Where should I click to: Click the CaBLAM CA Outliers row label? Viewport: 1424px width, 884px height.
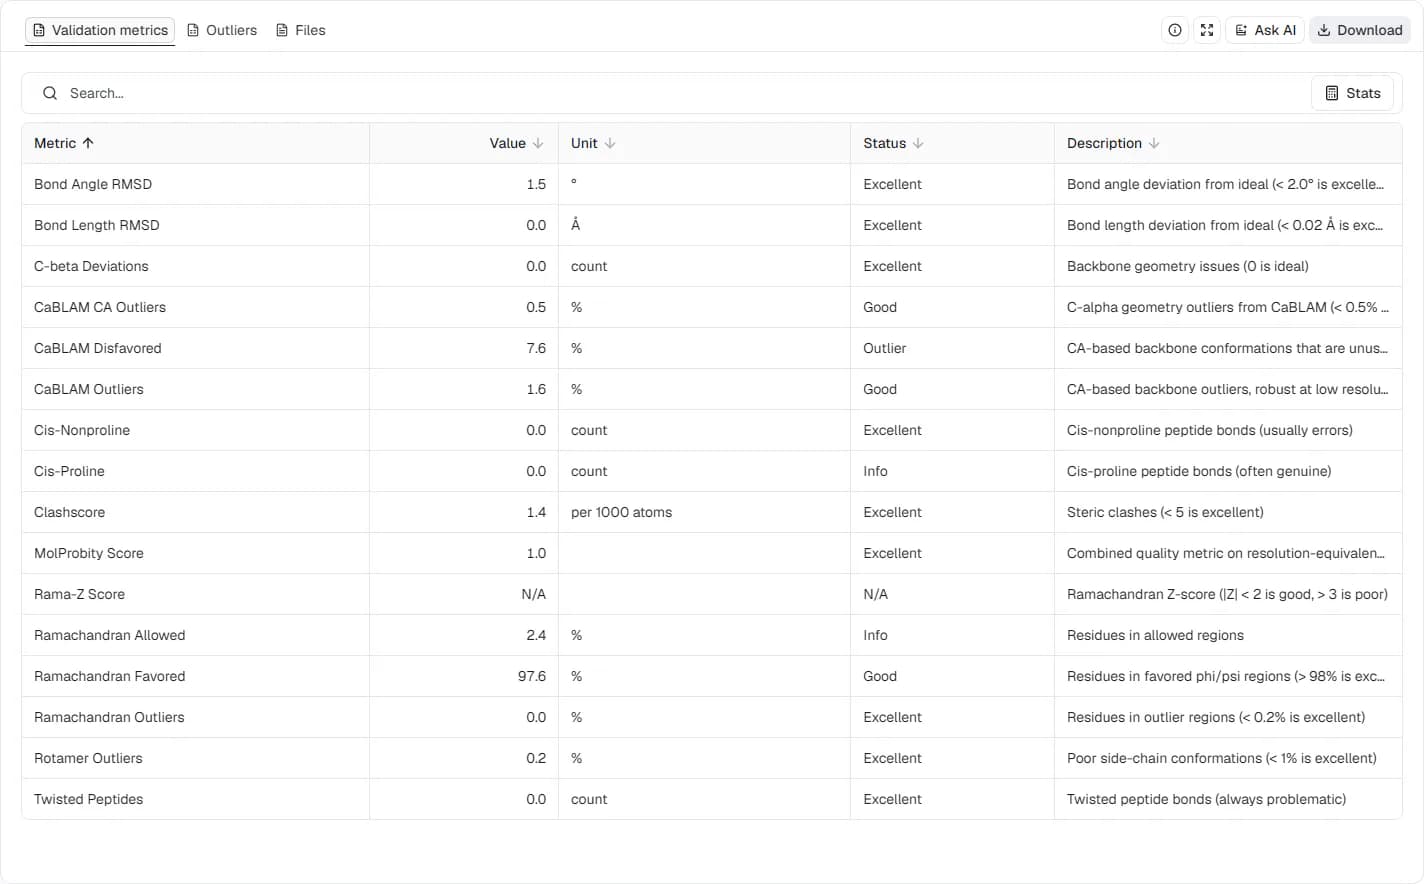click(100, 307)
